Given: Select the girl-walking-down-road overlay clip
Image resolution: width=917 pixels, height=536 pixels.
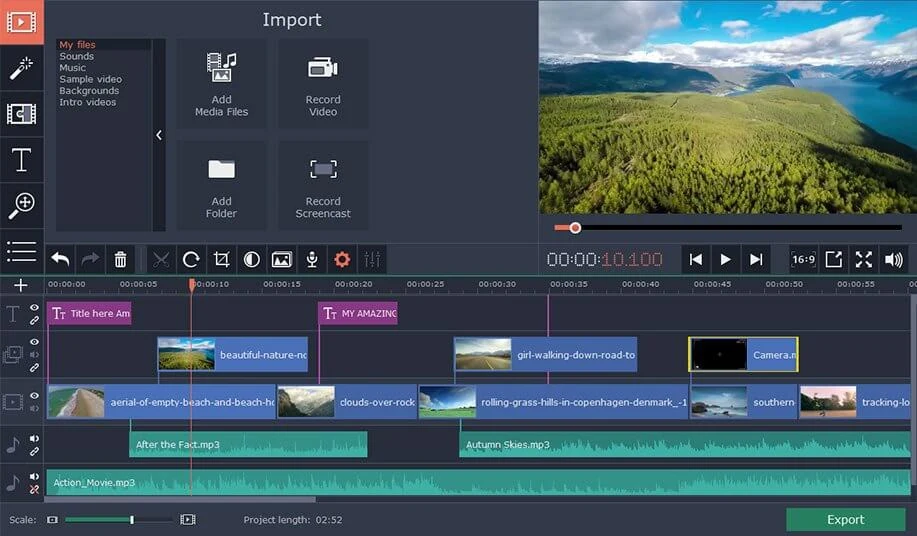Looking at the screenshot, I should [x=546, y=354].
